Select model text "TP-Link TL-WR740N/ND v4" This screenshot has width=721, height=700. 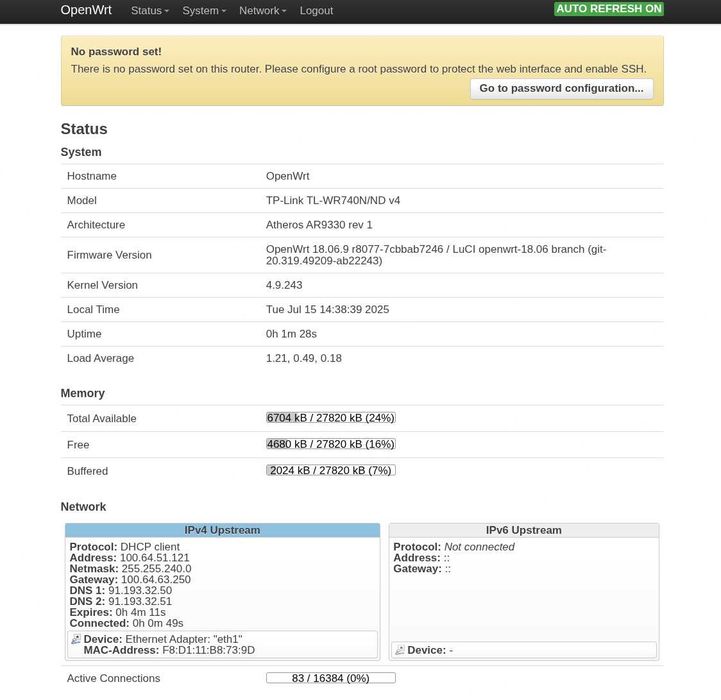pyautogui.click(x=333, y=201)
